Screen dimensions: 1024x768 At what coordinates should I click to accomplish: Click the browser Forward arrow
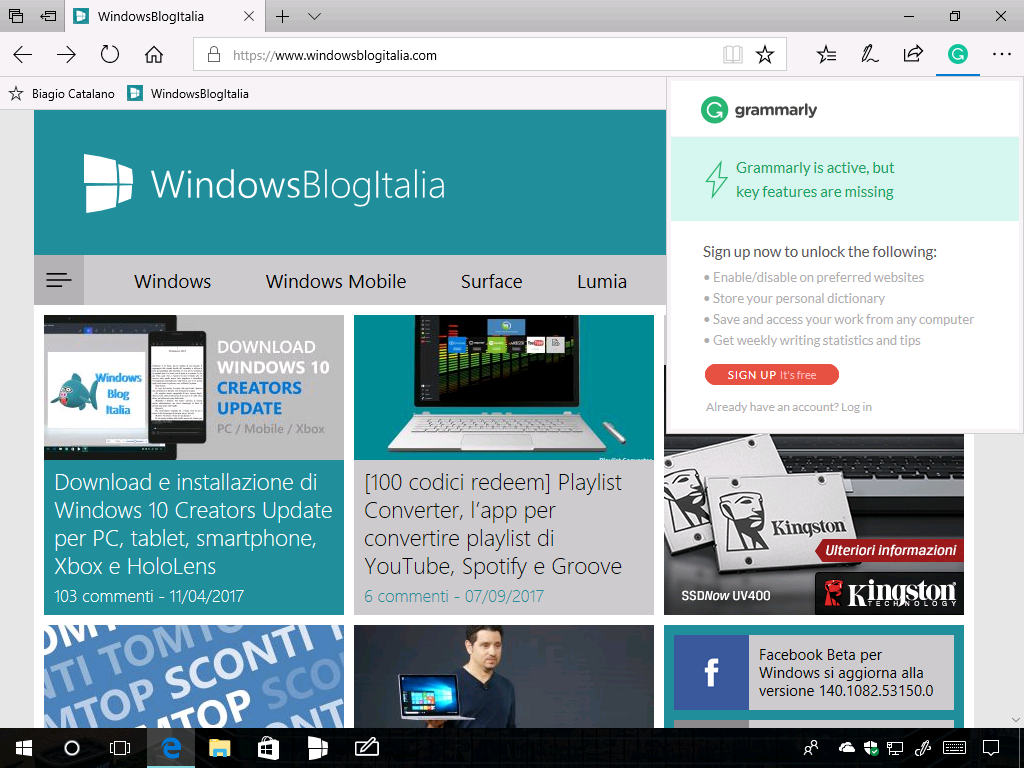tap(66, 55)
